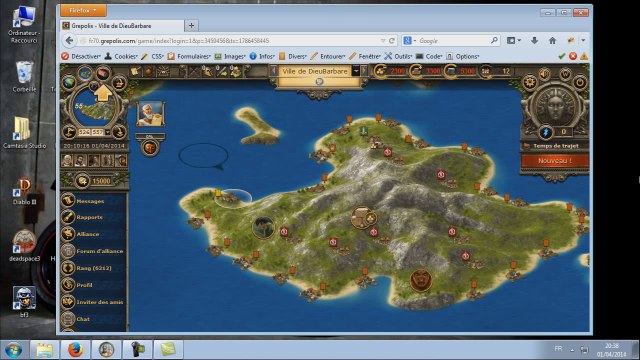Open Rang (6212) from sidebar
The height and width of the screenshot is (360, 640).
point(93,268)
